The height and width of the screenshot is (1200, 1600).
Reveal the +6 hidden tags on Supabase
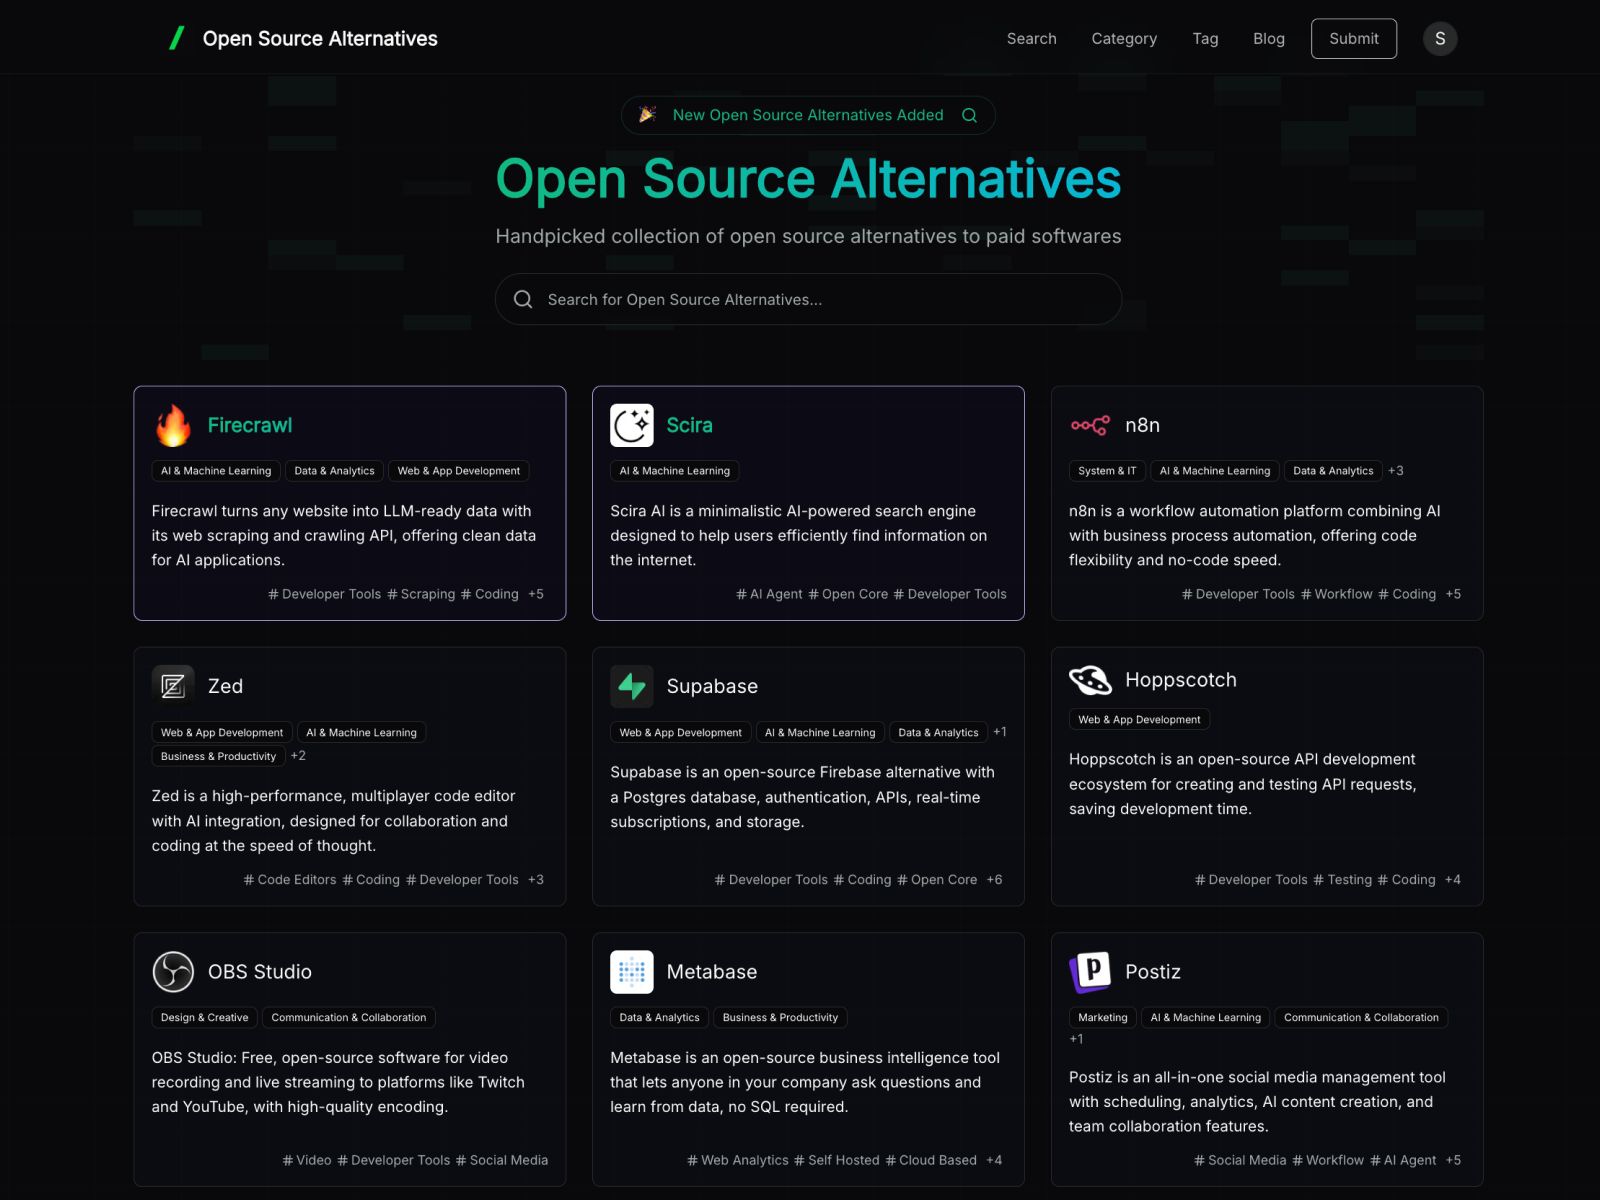point(995,879)
